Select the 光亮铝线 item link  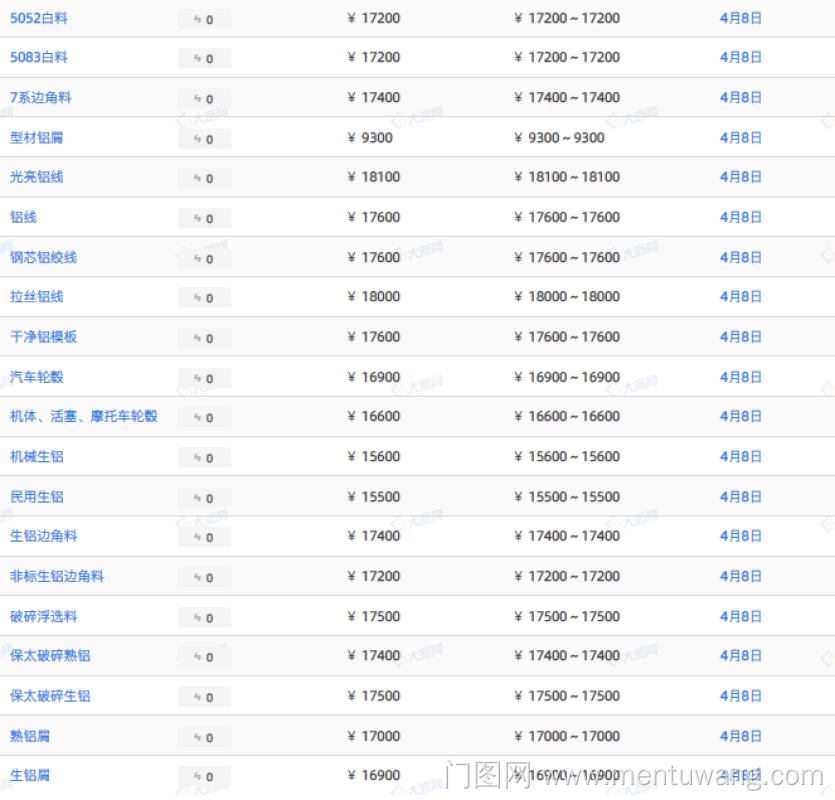click(37, 177)
